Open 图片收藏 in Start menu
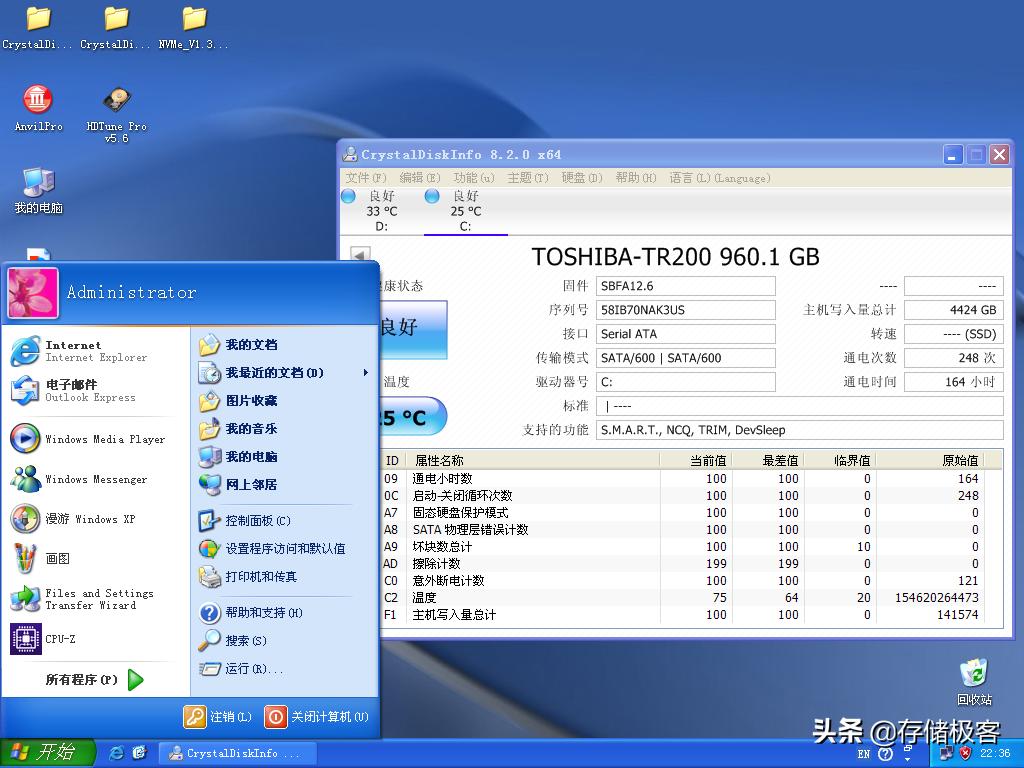1024x768 pixels. pos(285,400)
